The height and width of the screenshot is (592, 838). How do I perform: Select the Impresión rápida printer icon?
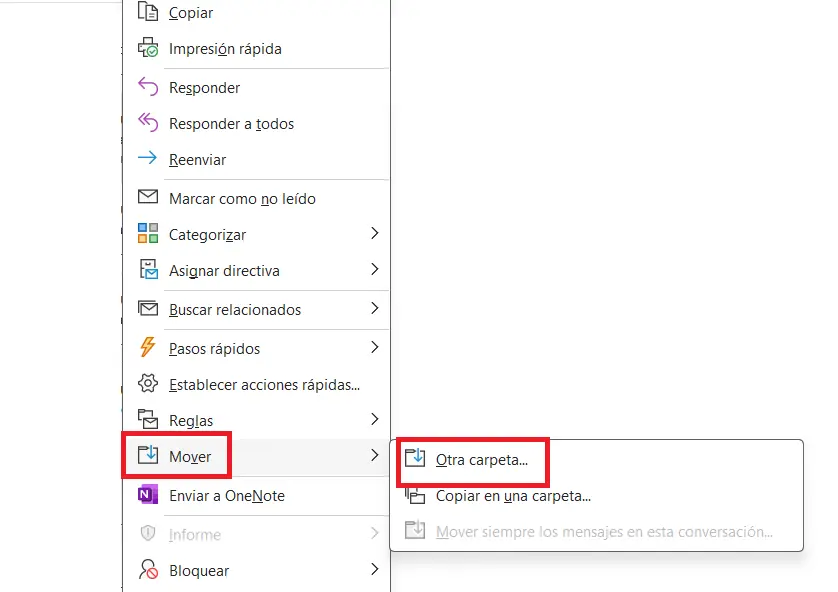click(147, 48)
